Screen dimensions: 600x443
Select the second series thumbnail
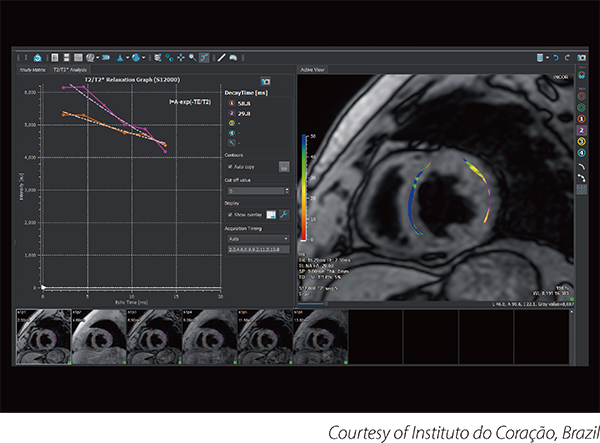pos(99,337)
